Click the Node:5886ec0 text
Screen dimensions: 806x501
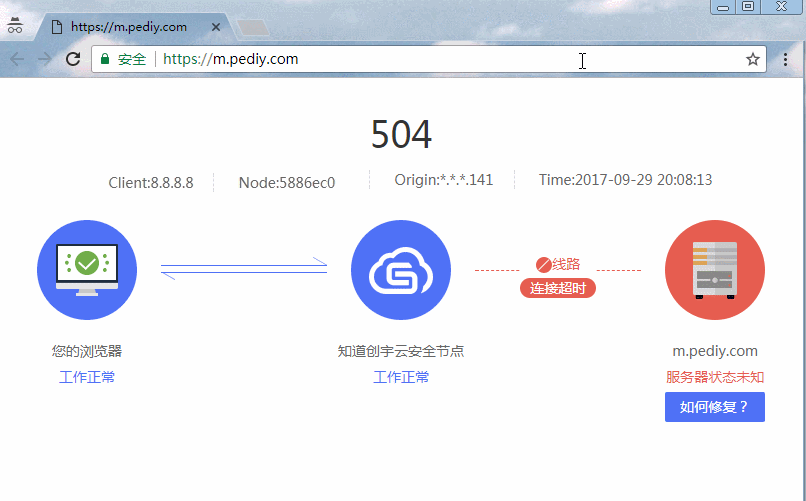pos(287,182)
